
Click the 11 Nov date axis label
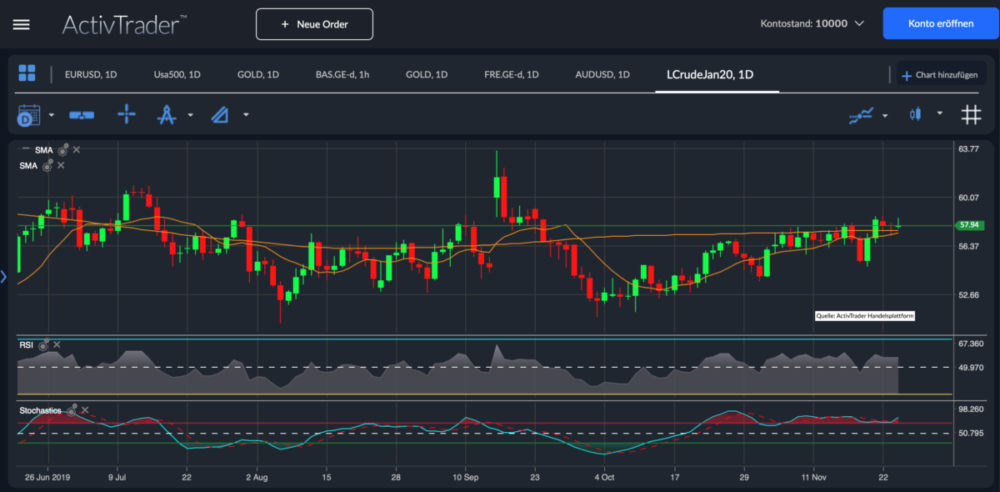tap(814, 477)
